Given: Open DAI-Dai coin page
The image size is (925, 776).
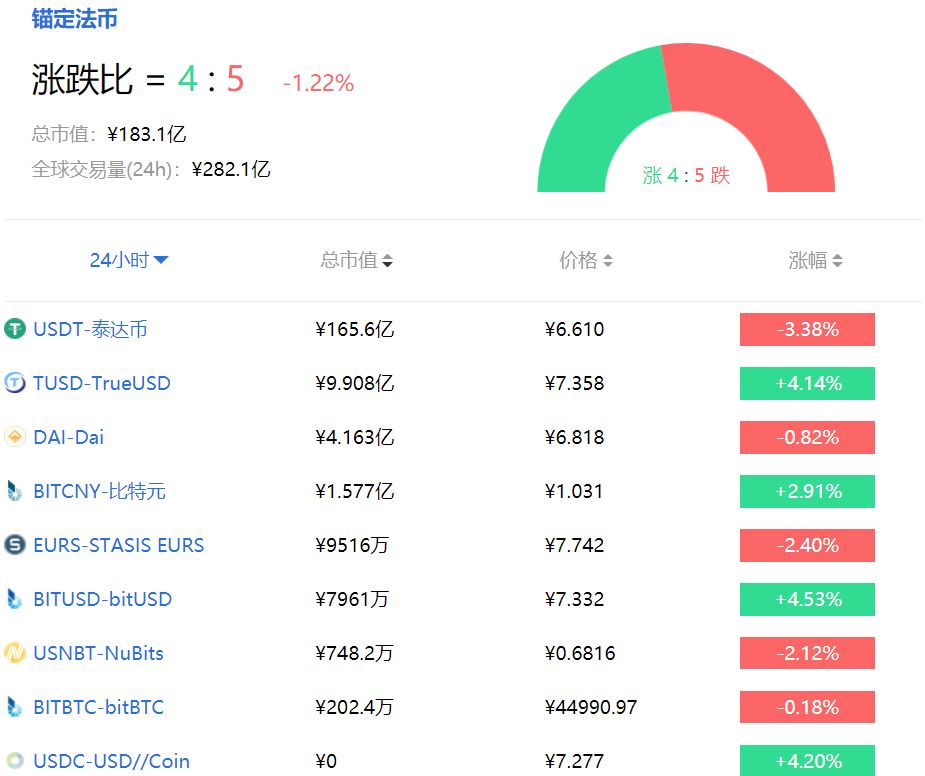Looking at the screenshot, I should [x=68, y=437].
